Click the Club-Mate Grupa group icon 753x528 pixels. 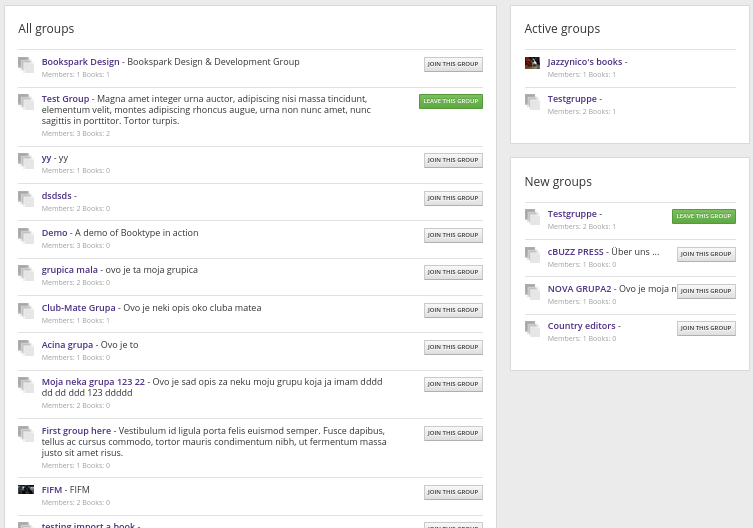pyautogui.click(x=26, y=311)
